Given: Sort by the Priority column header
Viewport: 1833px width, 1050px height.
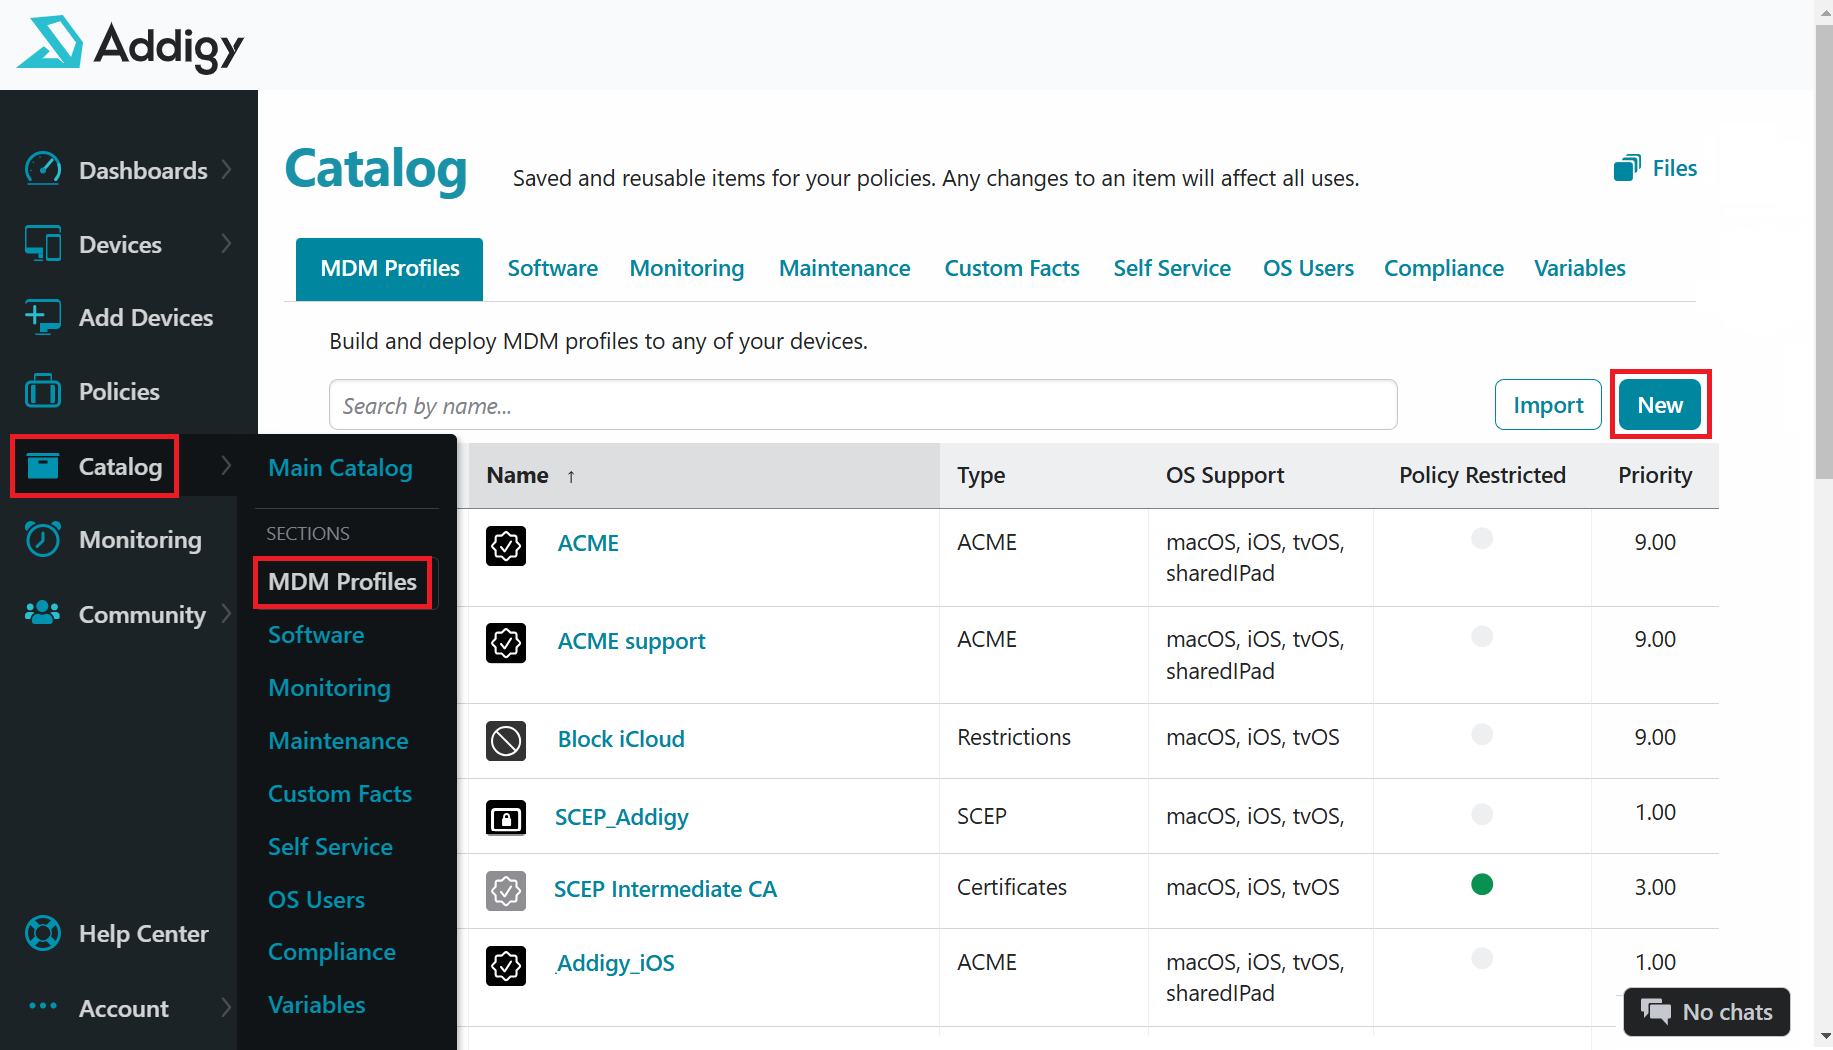Looking at the screenshot, I should [1655, 475].
